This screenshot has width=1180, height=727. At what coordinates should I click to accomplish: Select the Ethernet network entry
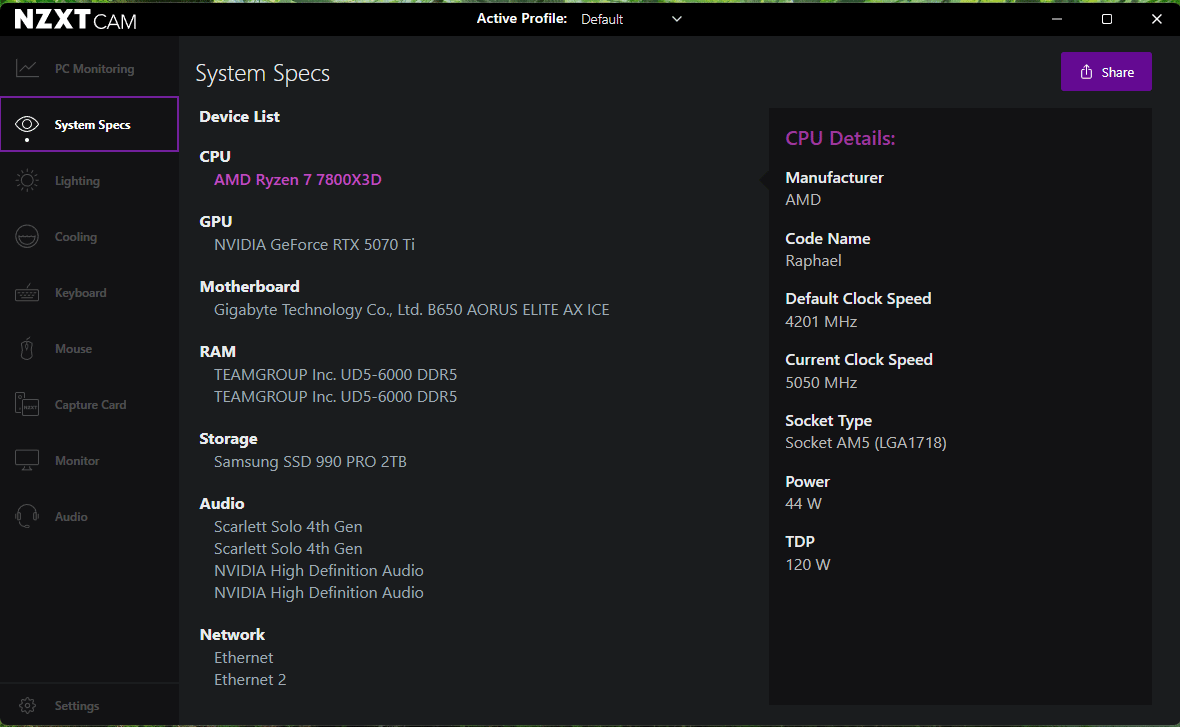point(243,658)
